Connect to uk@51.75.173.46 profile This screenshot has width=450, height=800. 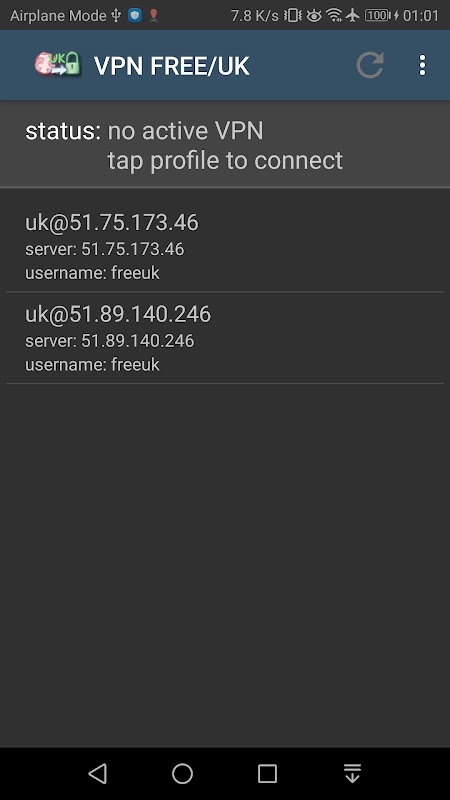tap(225, 246)
